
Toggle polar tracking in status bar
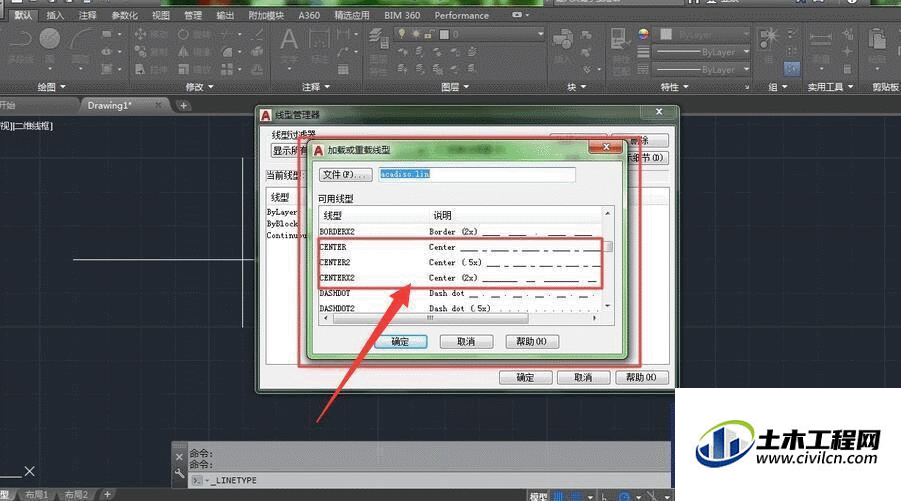pyautogui.click(x=624, y=496)
